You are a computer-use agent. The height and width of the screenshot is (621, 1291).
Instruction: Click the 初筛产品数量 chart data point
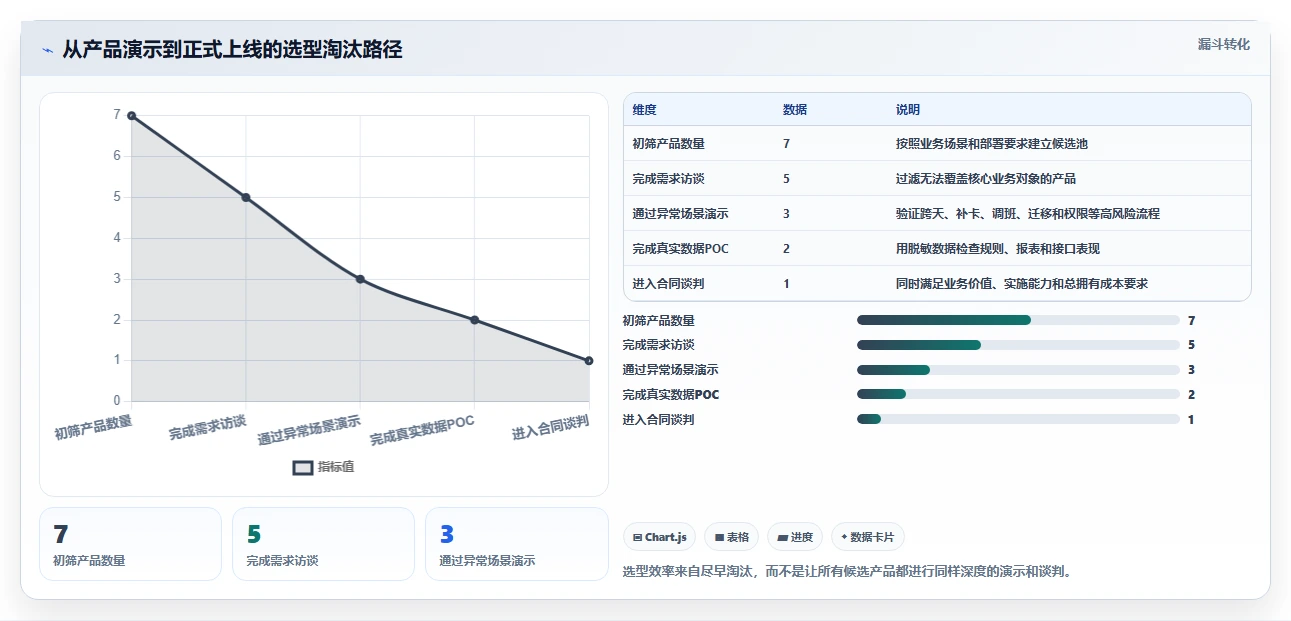click(x=131, y=116)
